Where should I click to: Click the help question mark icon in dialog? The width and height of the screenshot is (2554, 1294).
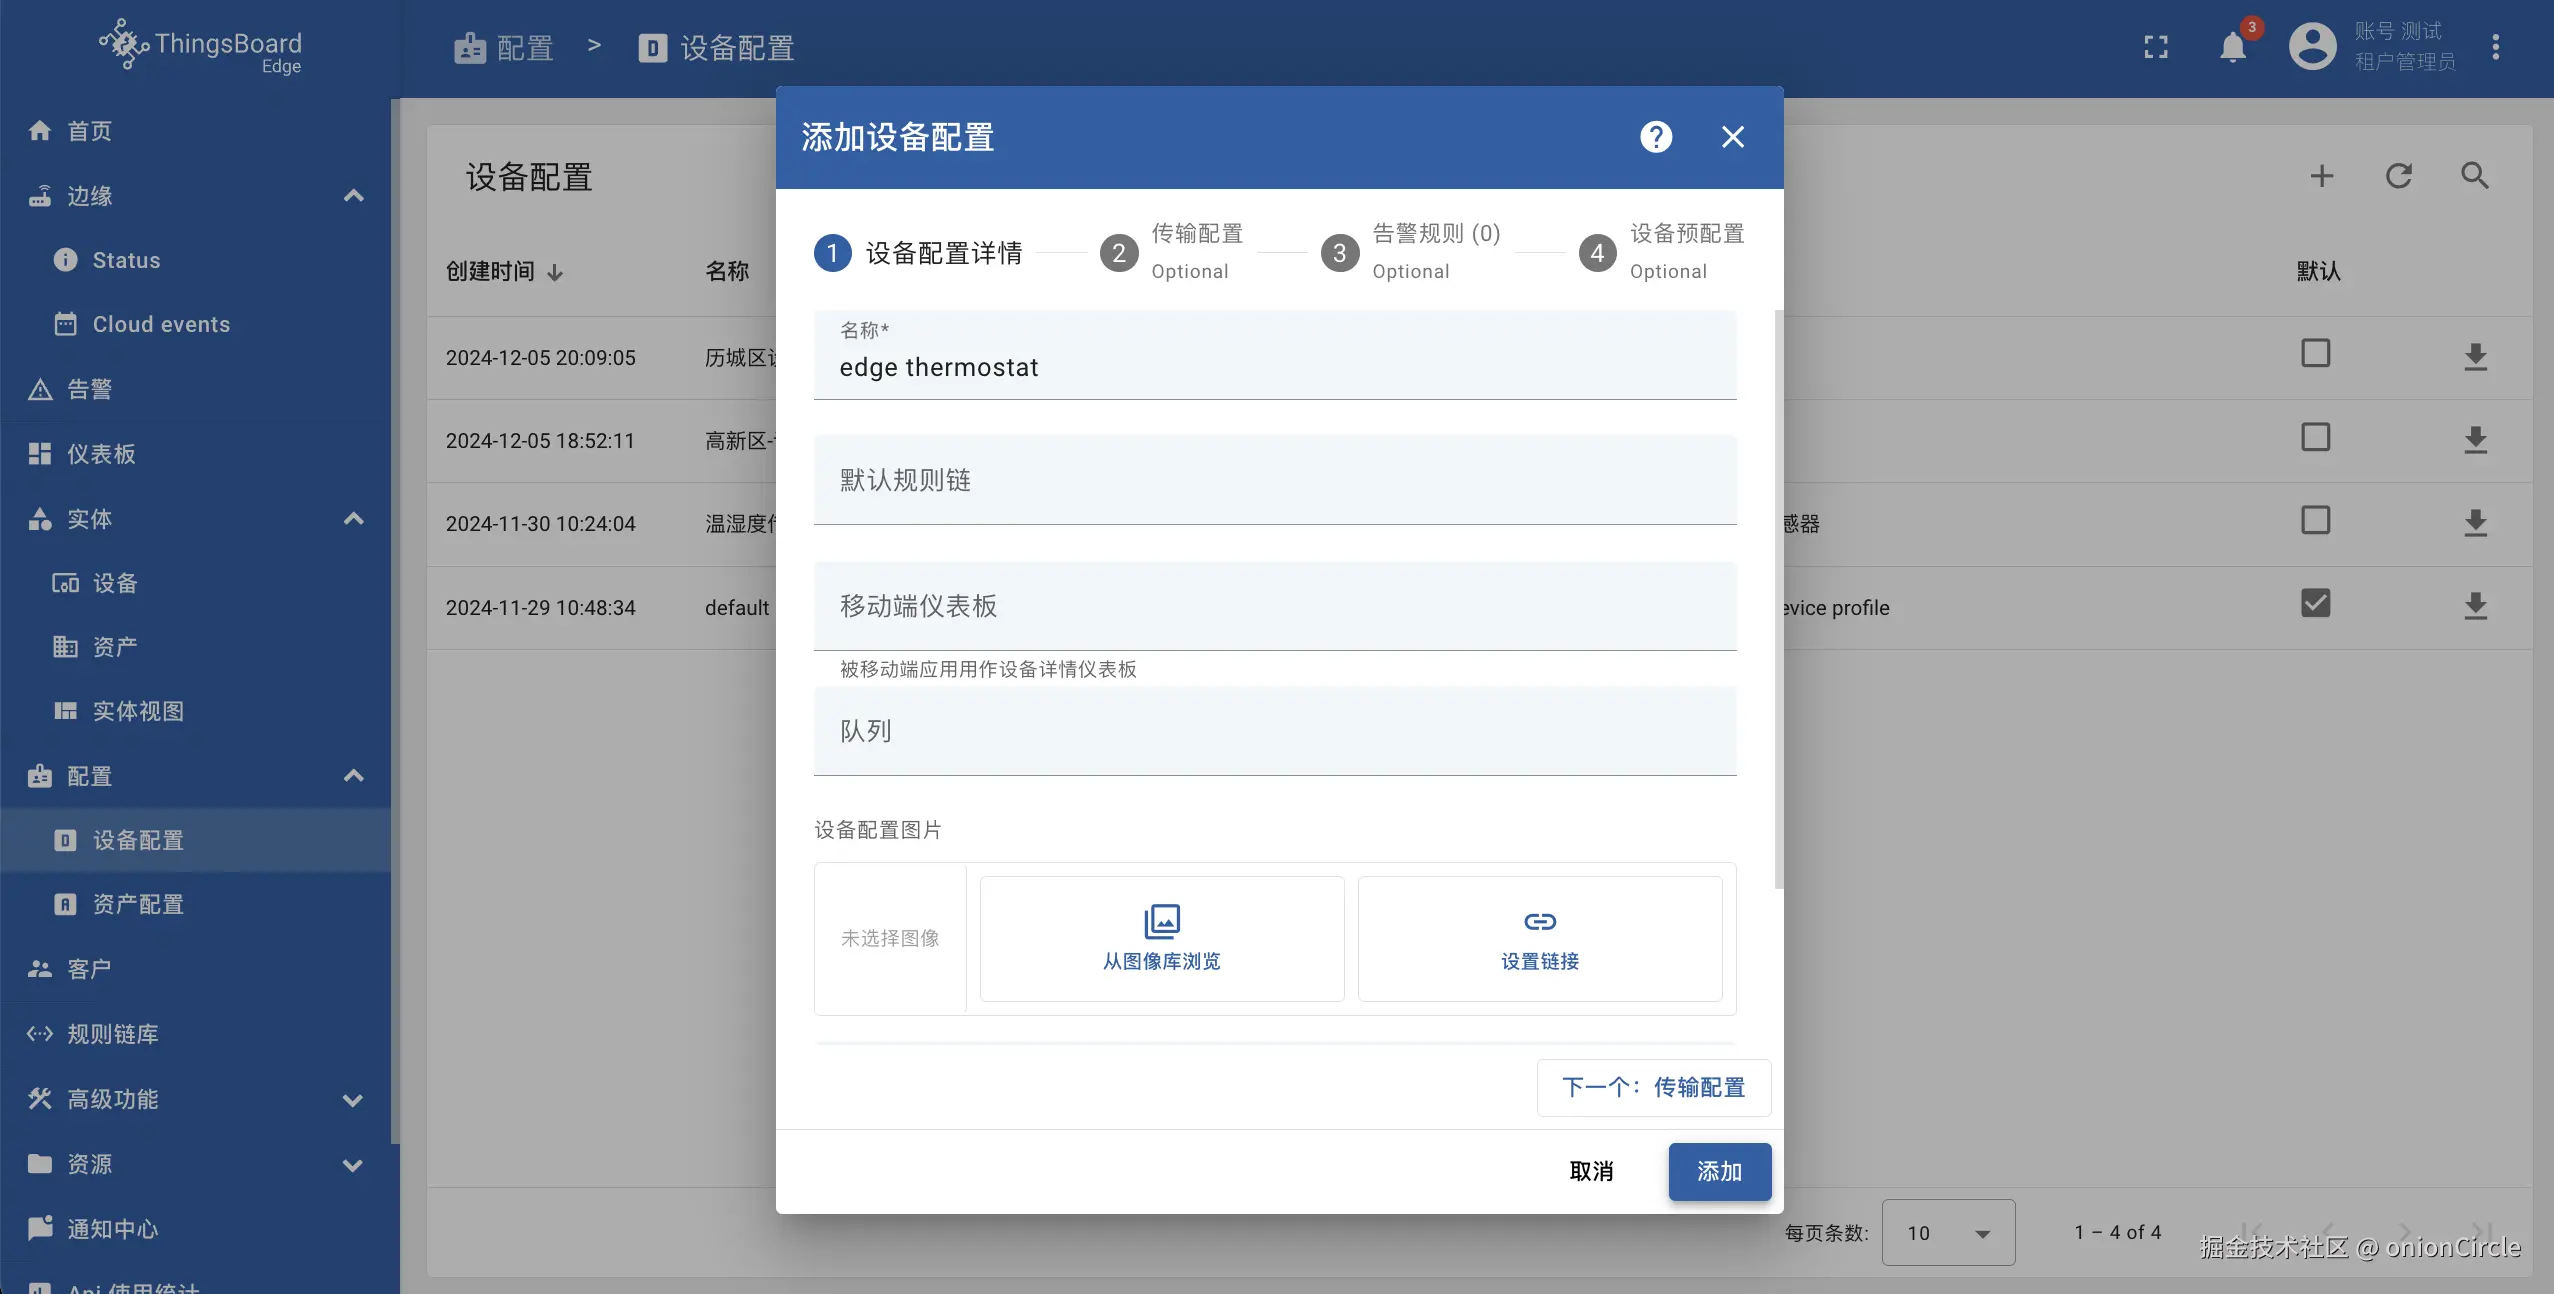coord(1656,137)
